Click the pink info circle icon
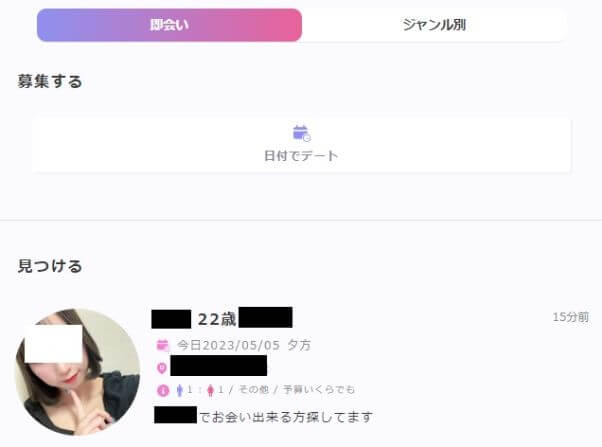 163,391
